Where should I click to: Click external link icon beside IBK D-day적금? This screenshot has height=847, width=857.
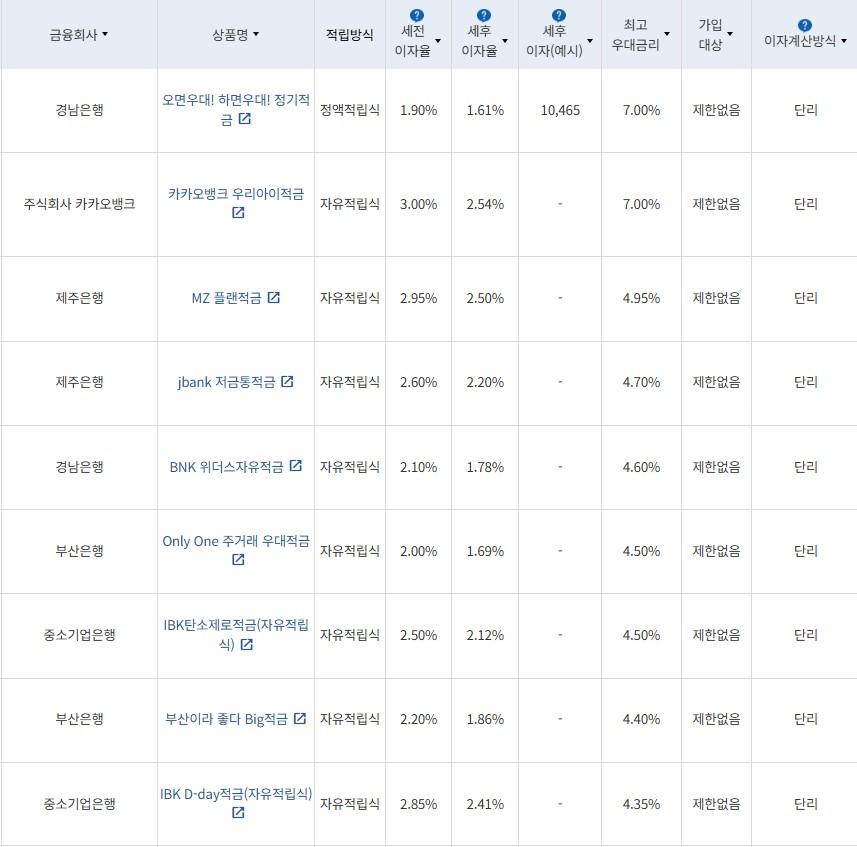point(236,814)
